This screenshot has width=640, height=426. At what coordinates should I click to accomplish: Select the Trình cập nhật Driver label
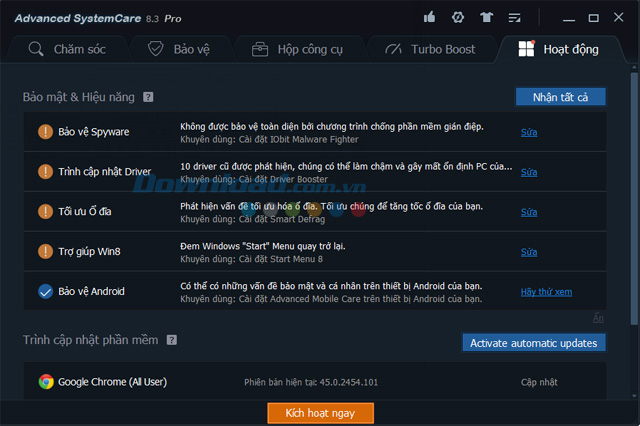click(x=104, y=172)
